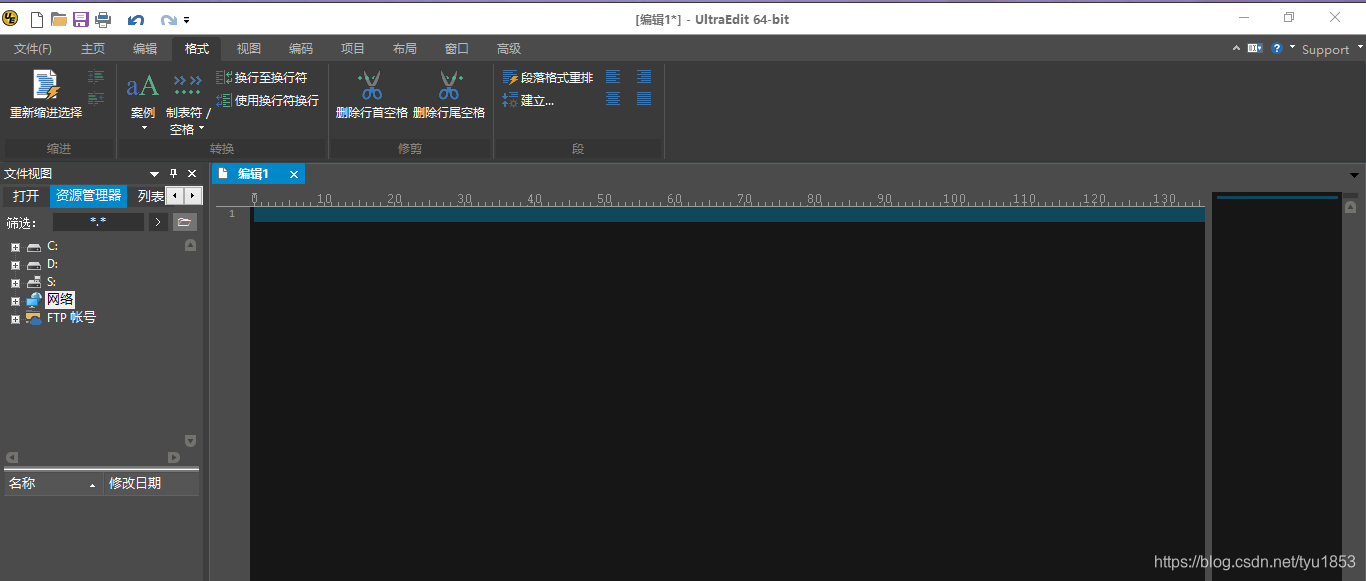1366x581 pixels.
Task: Open the 文件视图 panel dropdown arrow
Action: coord(154,174)
